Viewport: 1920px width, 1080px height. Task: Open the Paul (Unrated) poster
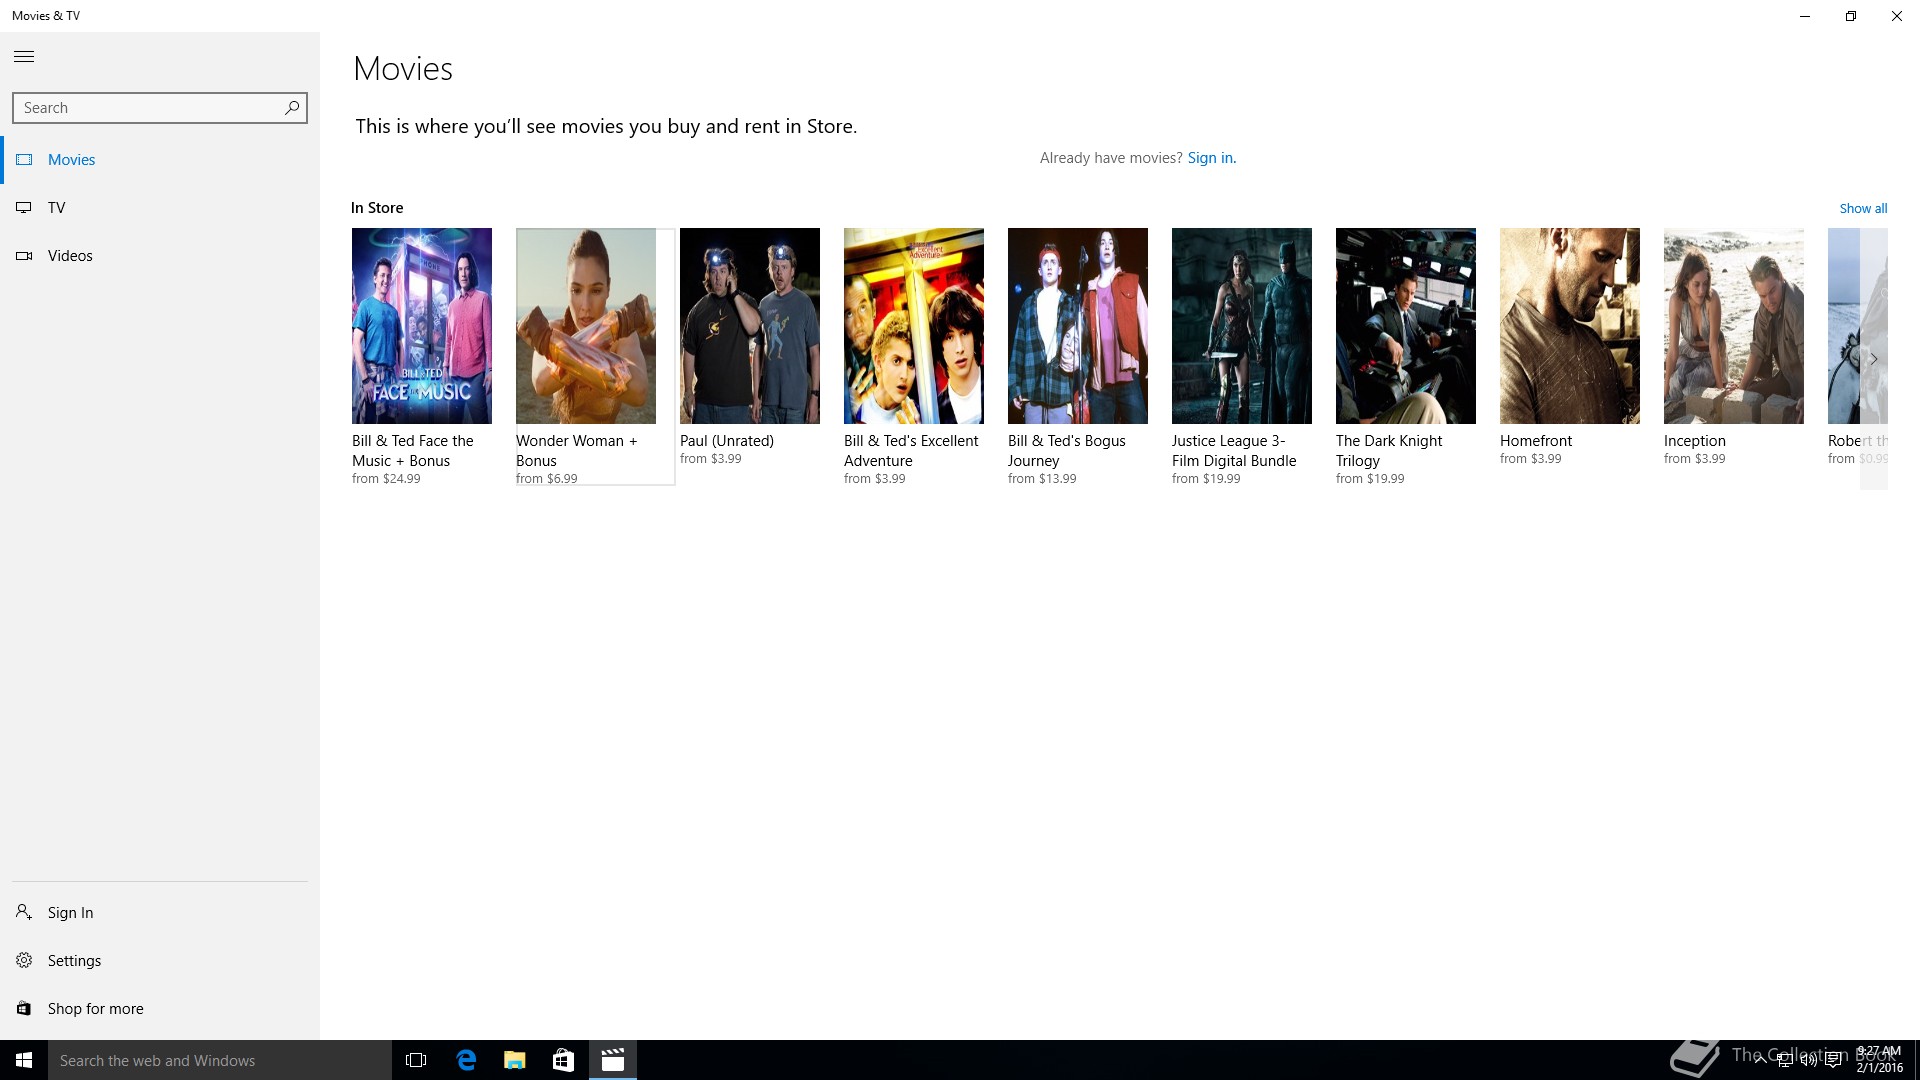pos(750,326)
